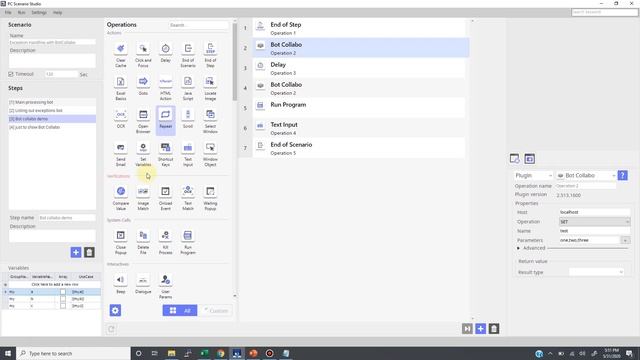The width and height of the screenshot is (640, 360).
Task: Select the Compare Value verification
Action: tap(120, 198)
